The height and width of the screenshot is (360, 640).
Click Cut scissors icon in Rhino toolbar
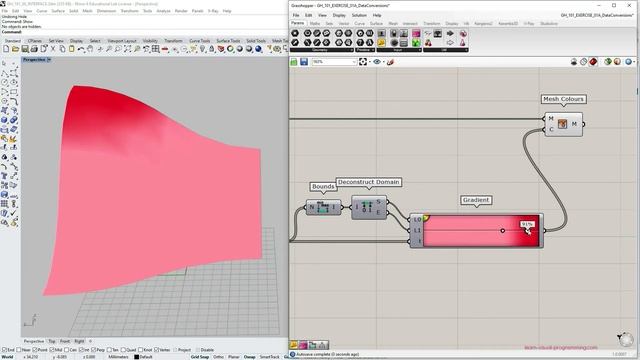pyautogui.click(x=53, y=49)
